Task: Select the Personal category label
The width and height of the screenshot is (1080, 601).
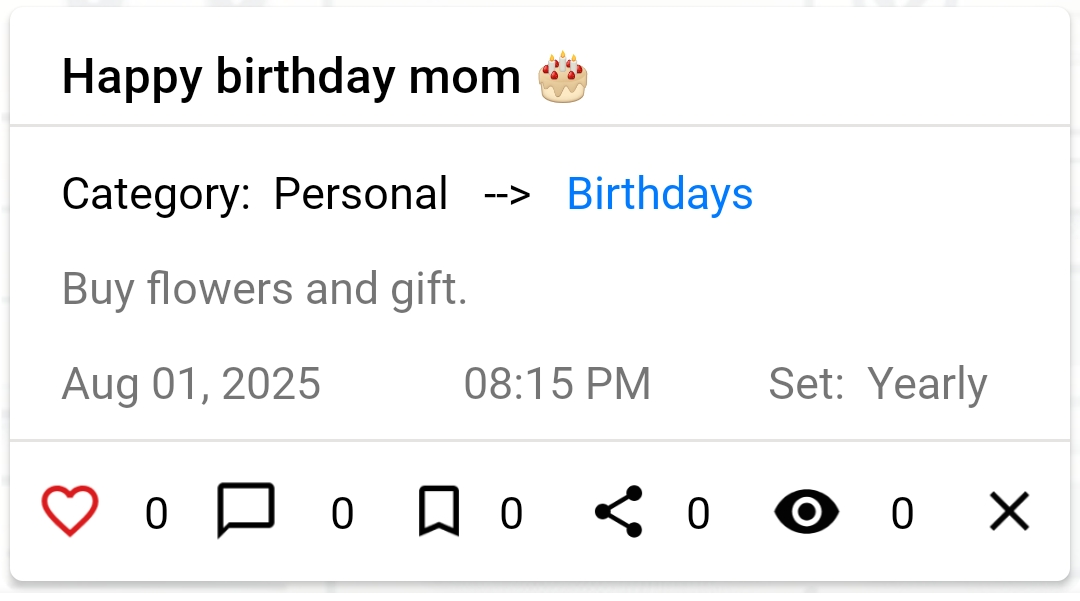Action: point(360,194)
